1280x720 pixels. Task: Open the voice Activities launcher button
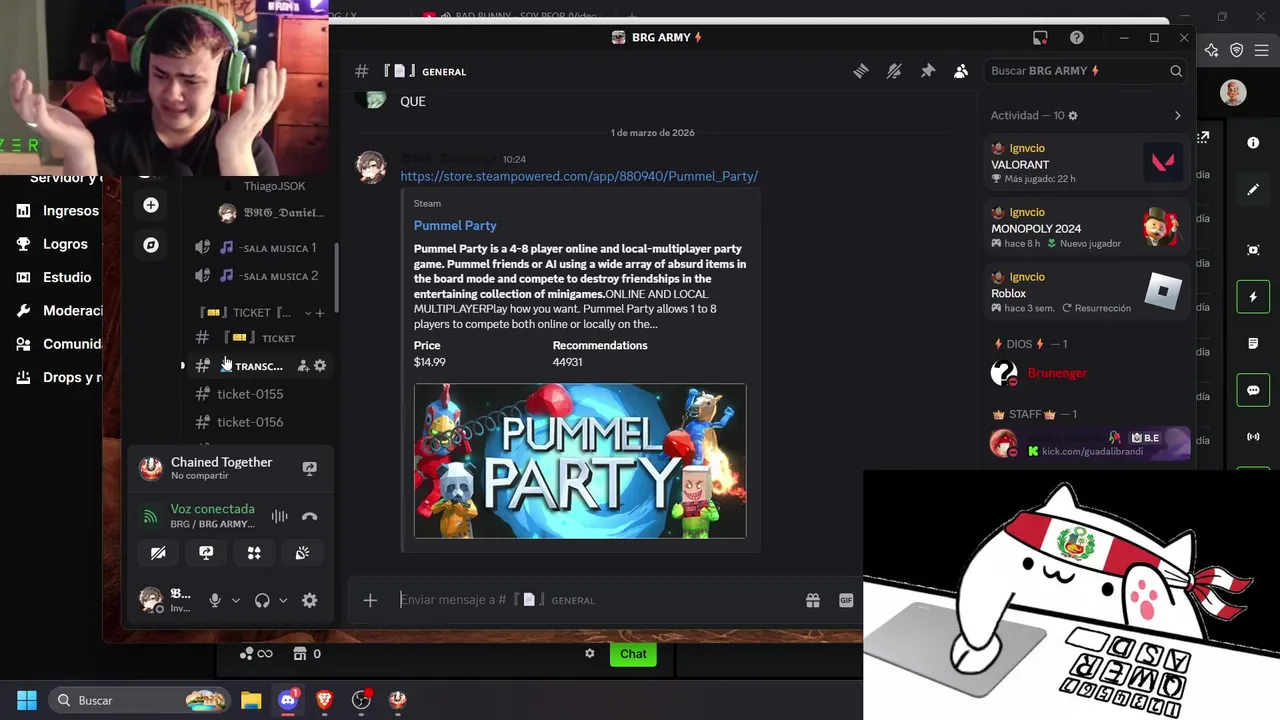coord(254,553)
